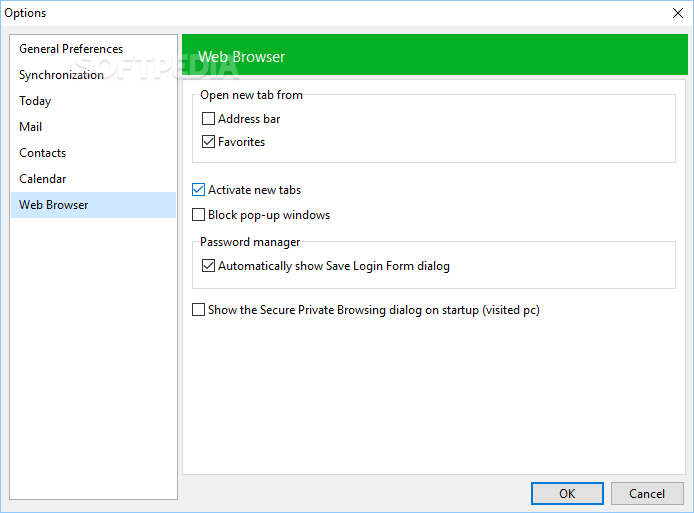Select Calendar in the sidebar
The width and height of the screenshot is (694, 513).
(x=93, y=179)
